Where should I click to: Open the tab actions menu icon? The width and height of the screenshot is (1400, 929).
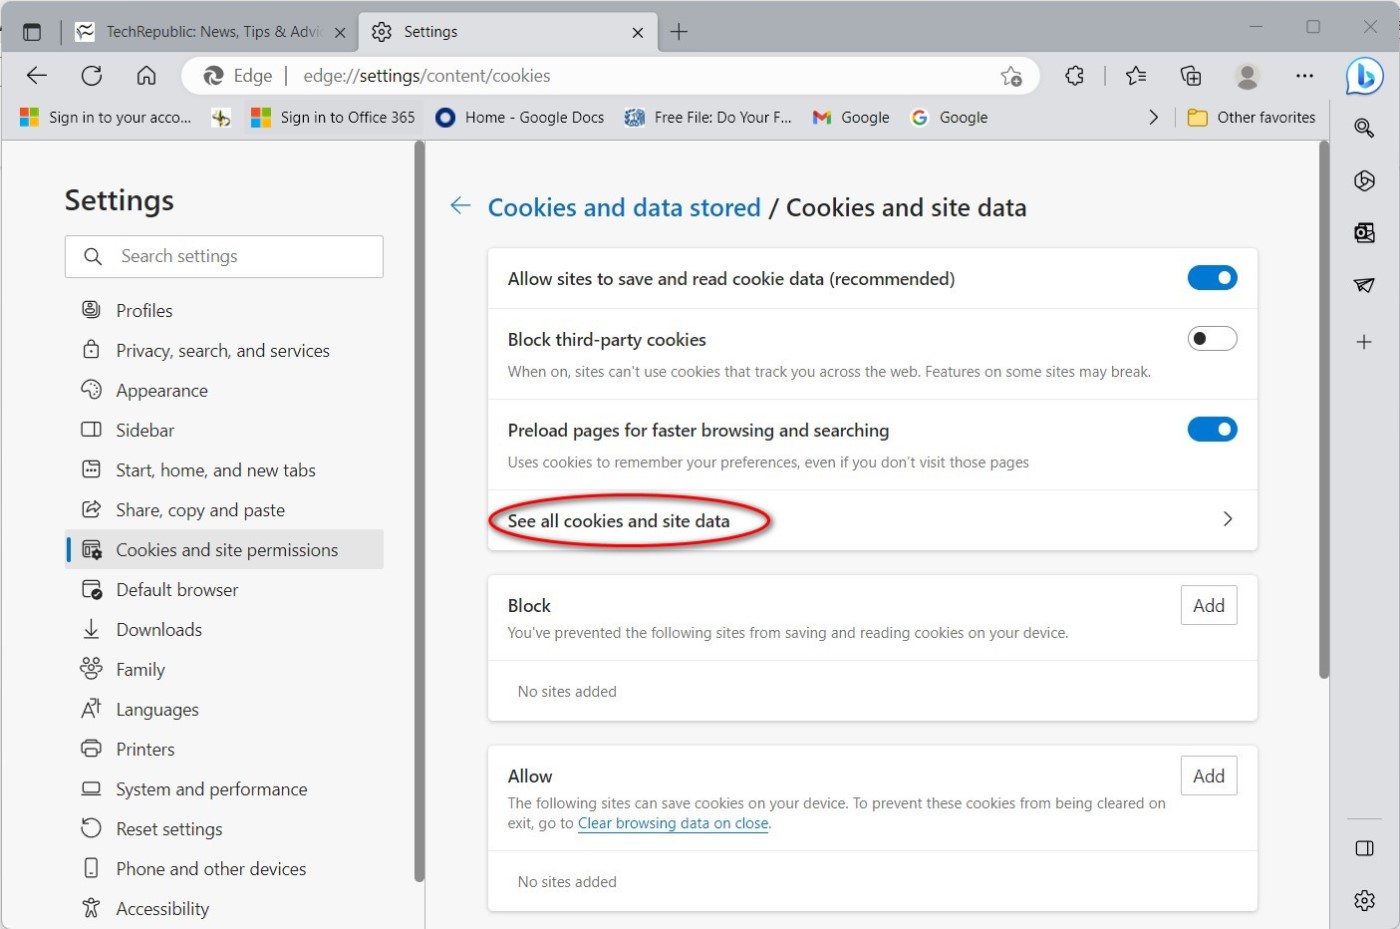tap(32, 32)
